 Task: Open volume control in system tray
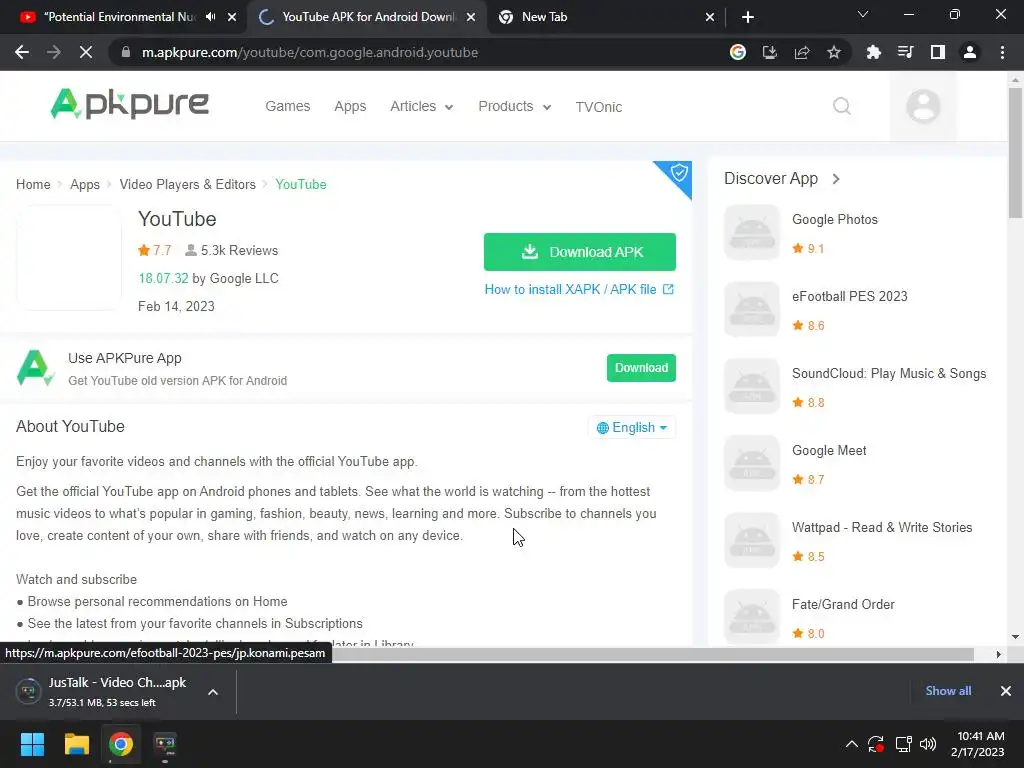point(928,744)
